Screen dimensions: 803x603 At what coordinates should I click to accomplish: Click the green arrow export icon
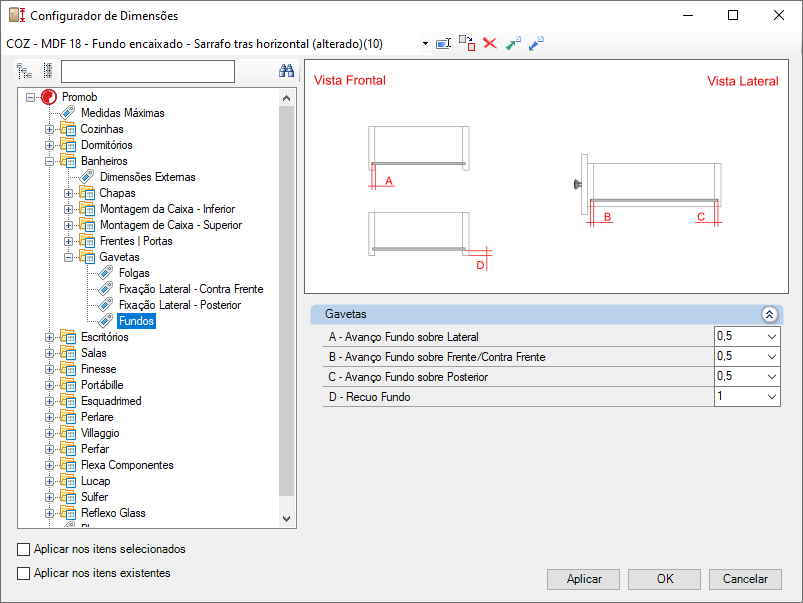513,44
